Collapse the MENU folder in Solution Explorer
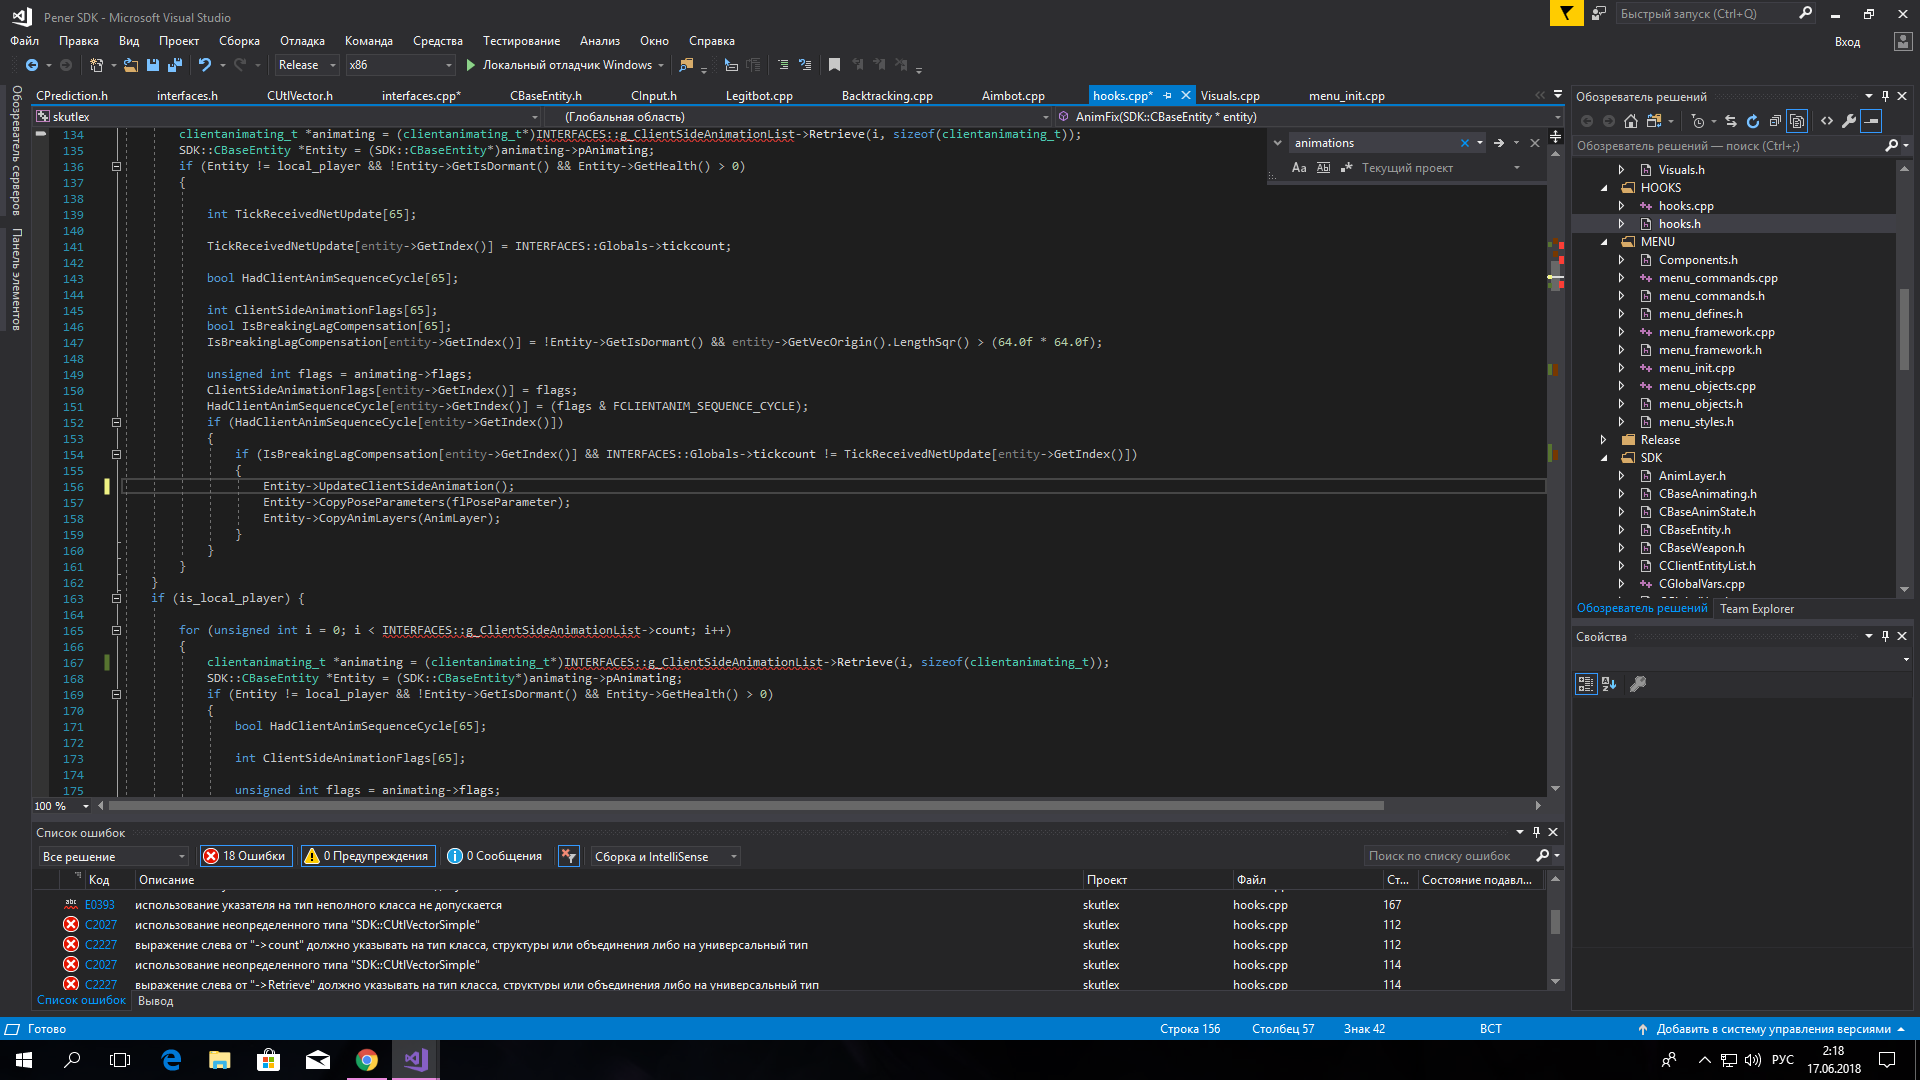 pos(1604,242)
